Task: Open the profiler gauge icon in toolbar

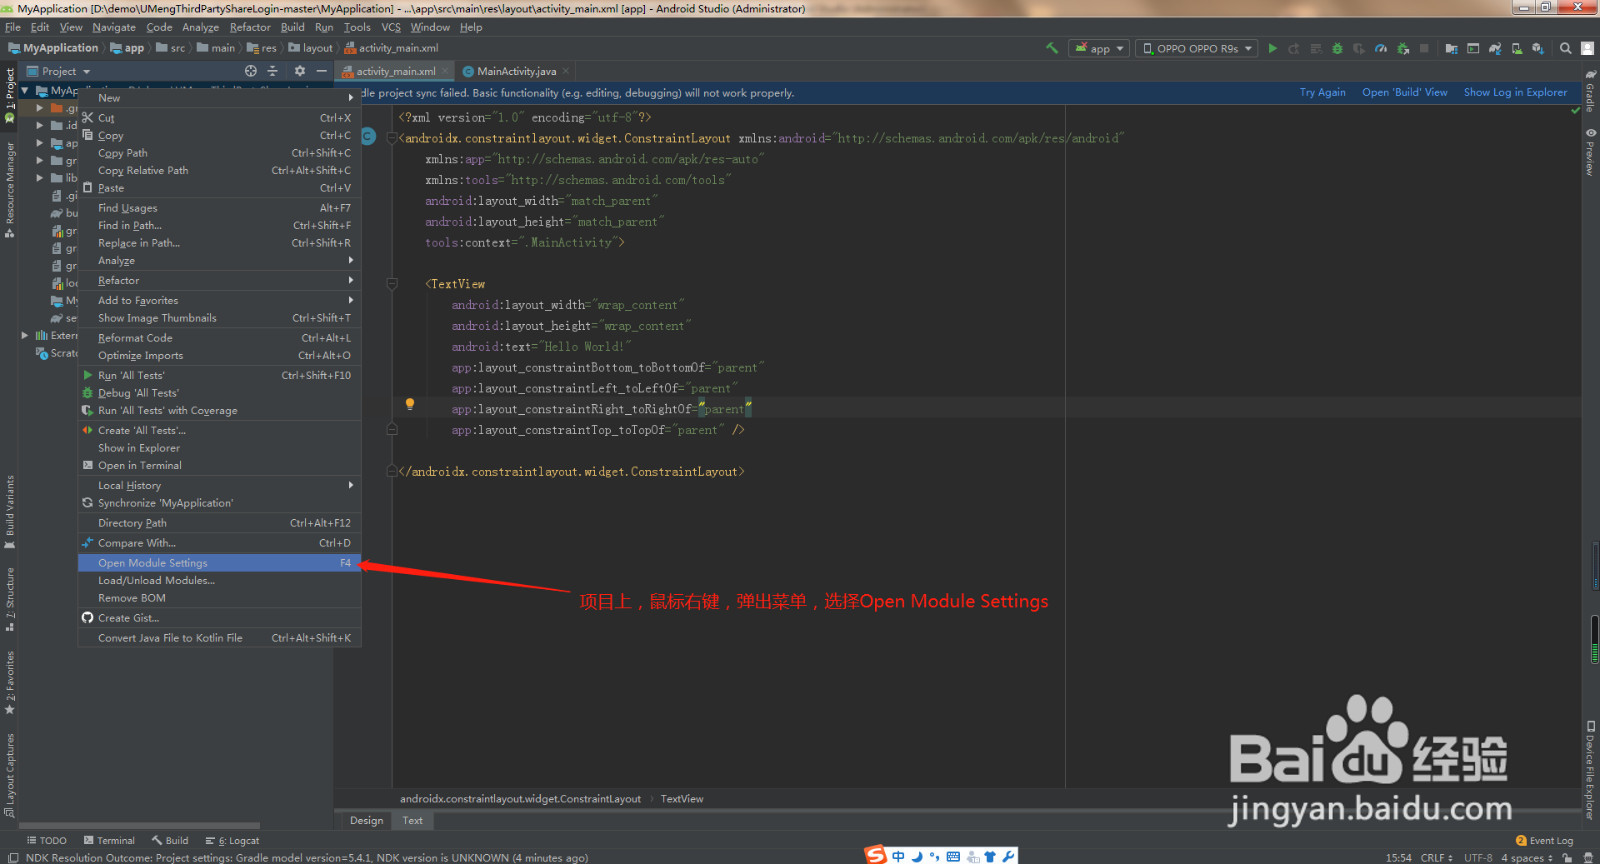Action: tap(1381, 48)
